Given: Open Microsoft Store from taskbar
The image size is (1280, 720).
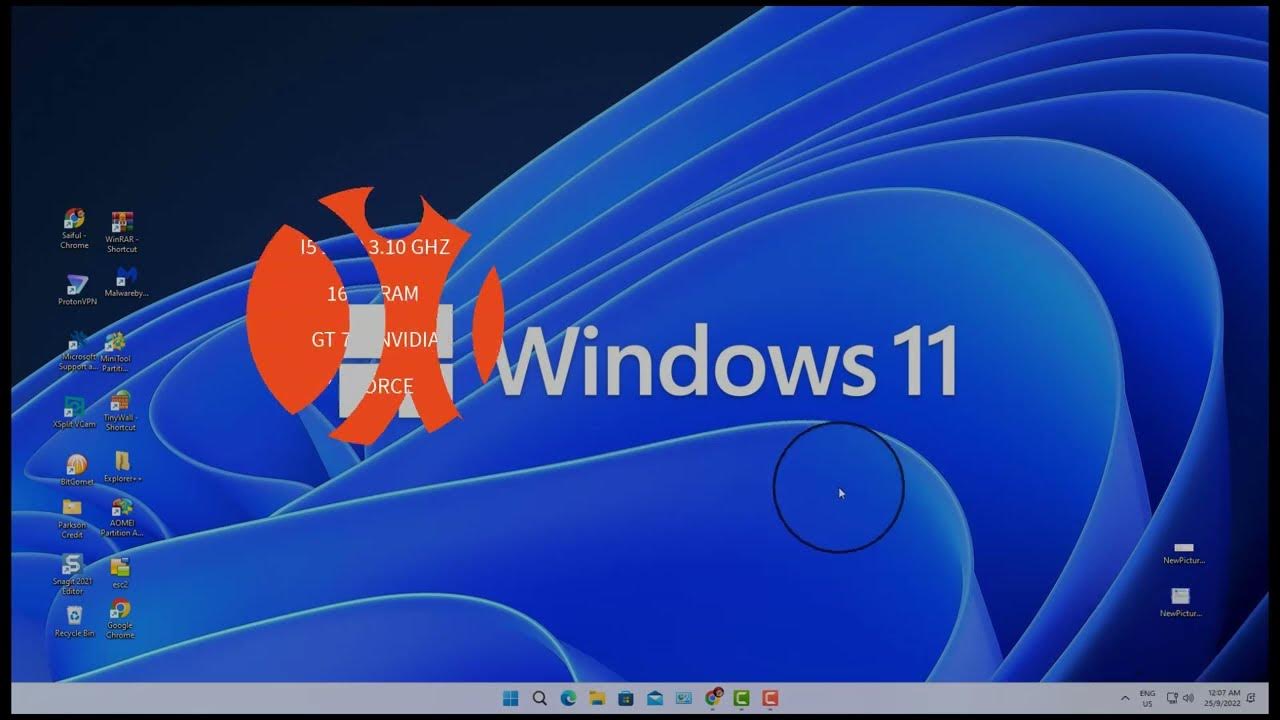Looking at the screenshot, I should [626, 698].
